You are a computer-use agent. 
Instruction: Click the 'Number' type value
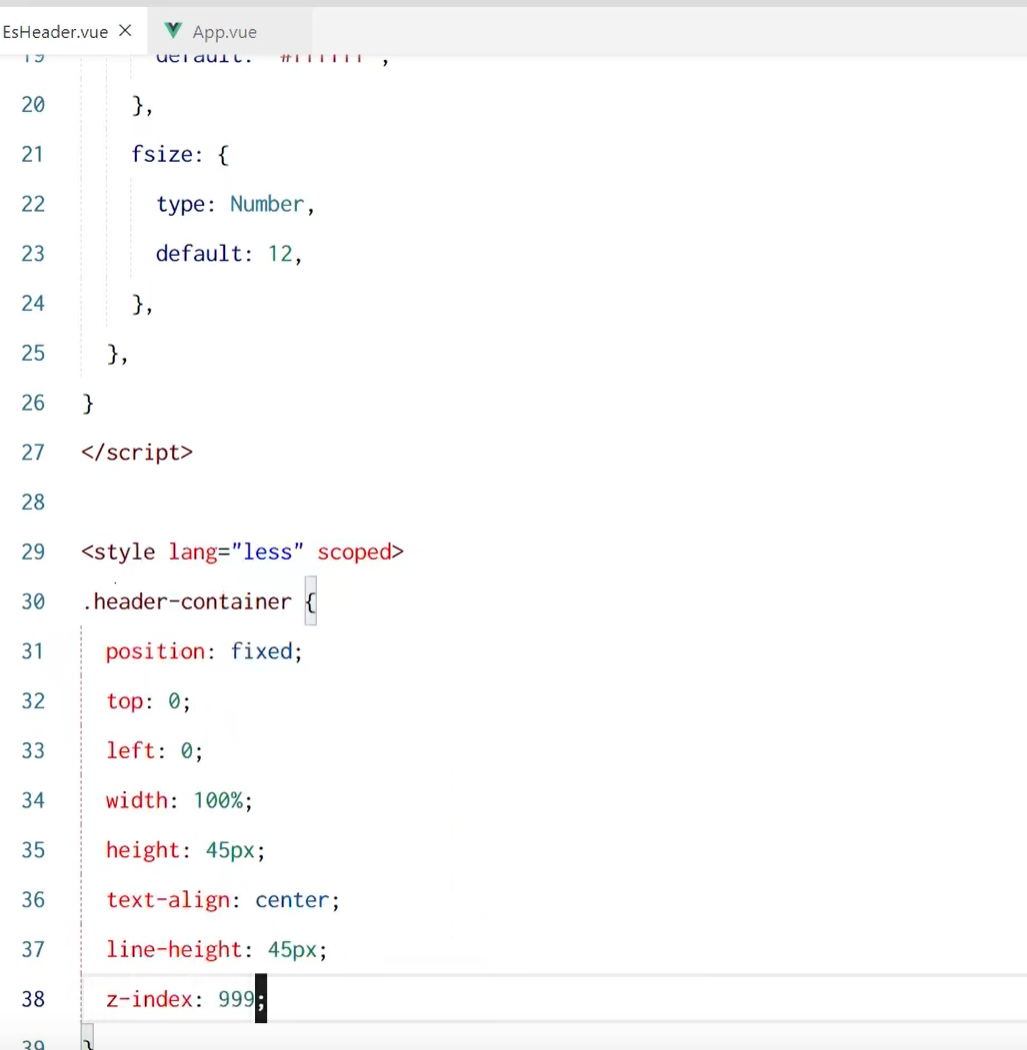click(266, 204)
